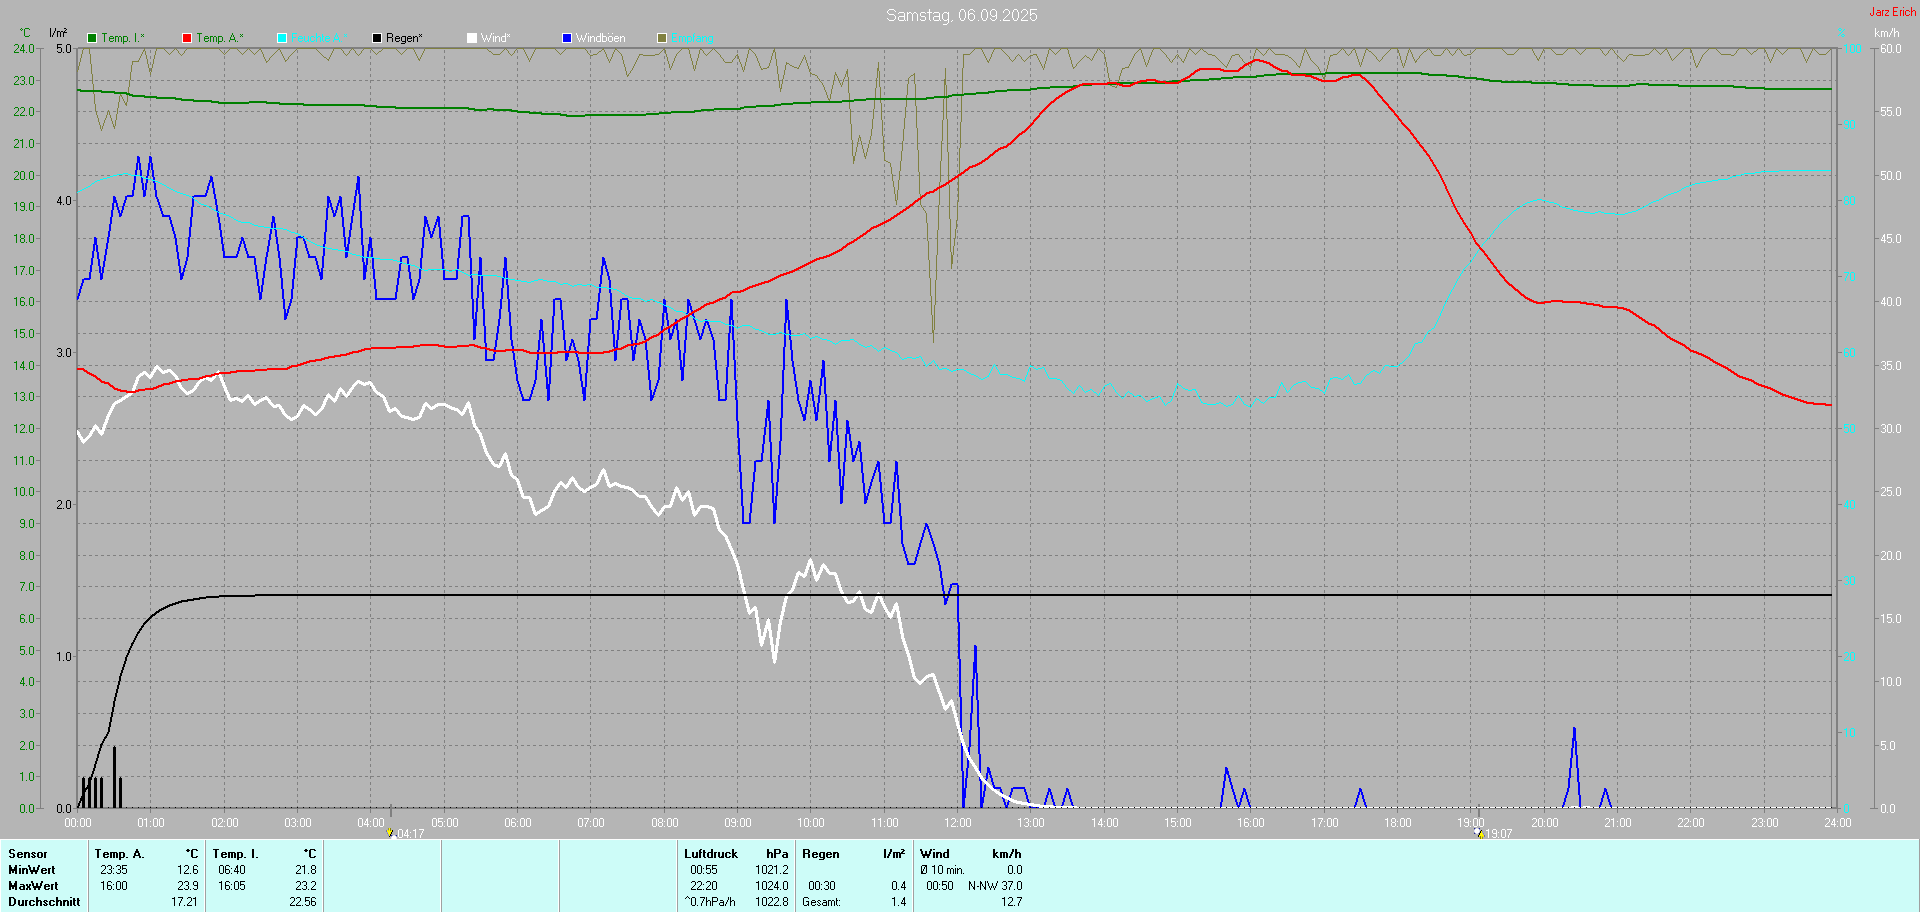The image size is (1920, 912).
Task: Click the 24:00 time axis label
Action: tap(1838, 823)
